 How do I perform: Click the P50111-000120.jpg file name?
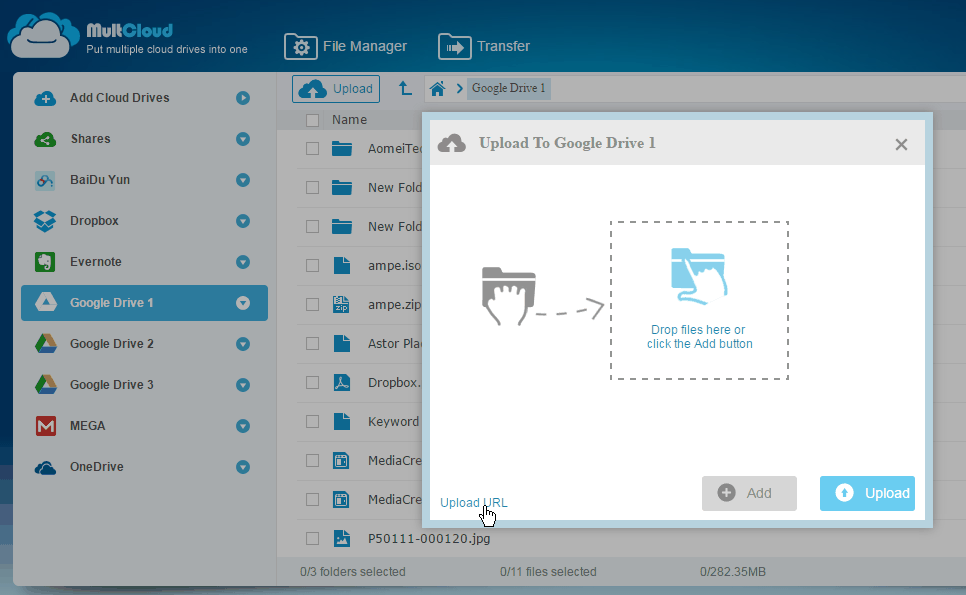429,539
